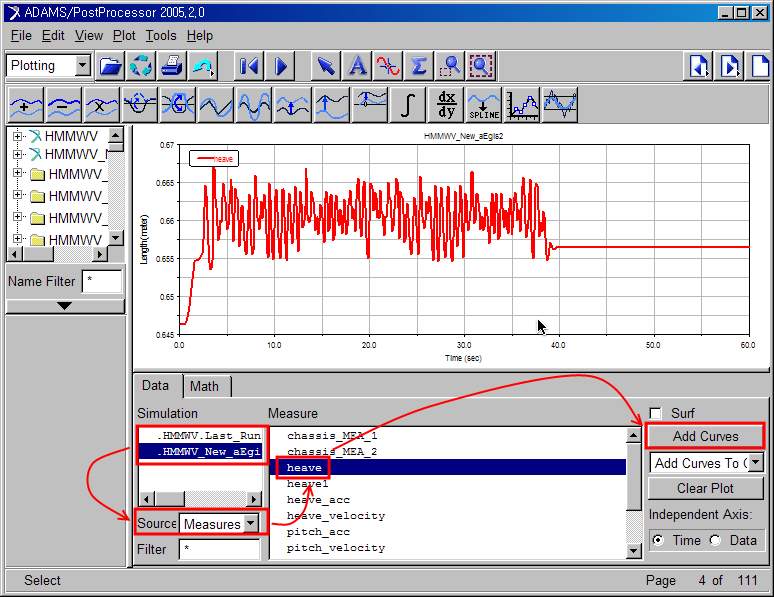The width and height of the screenshot is (774, 597).
Task: Open the Plot menu
Action: 124,35
